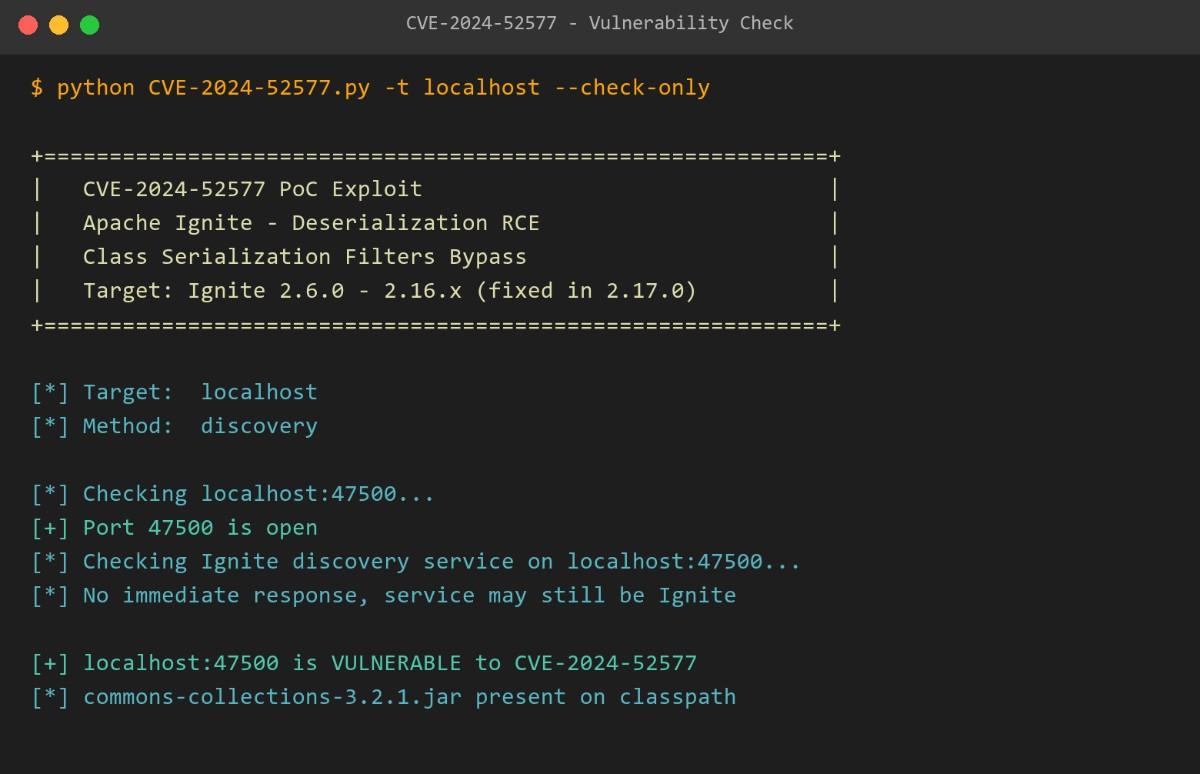This screenshot has height=774, width=1200.
Task: Select the banner line 'CVE-2024-52577 PoC Exploit'
Action: 252,189
